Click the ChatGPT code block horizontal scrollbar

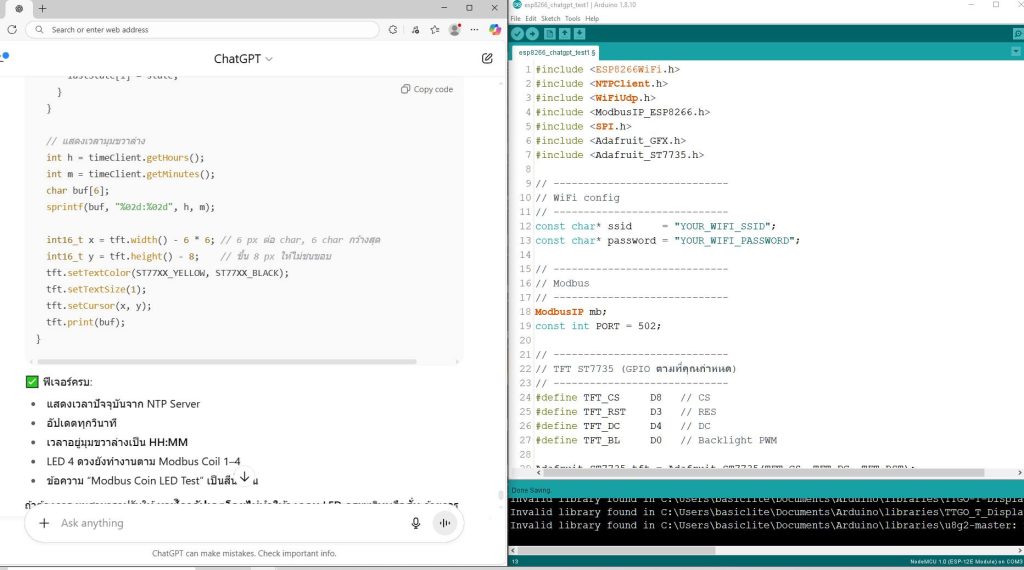click(x=227, y=361)
